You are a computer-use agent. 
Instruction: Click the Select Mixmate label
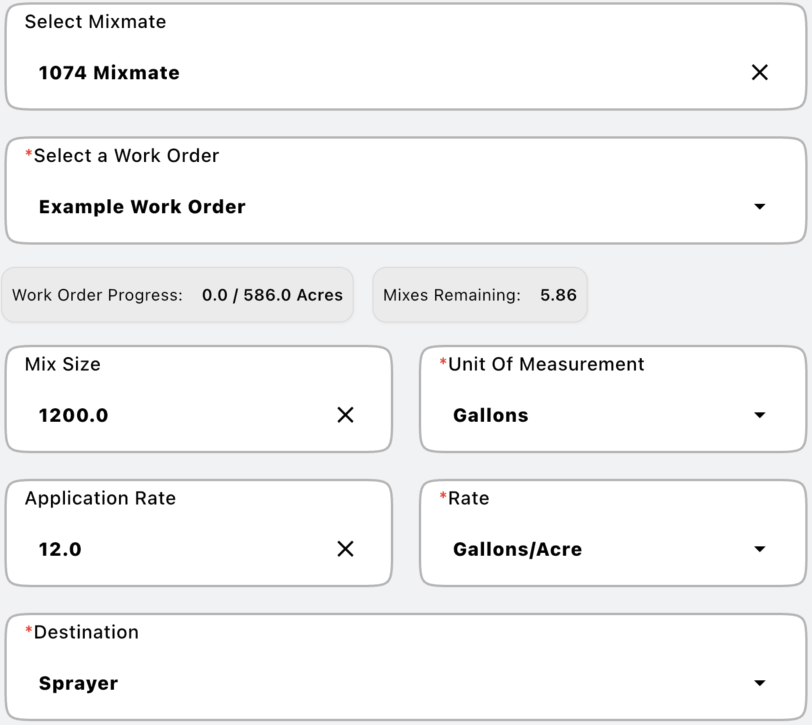pyautogui.click(x=95, y=22)
